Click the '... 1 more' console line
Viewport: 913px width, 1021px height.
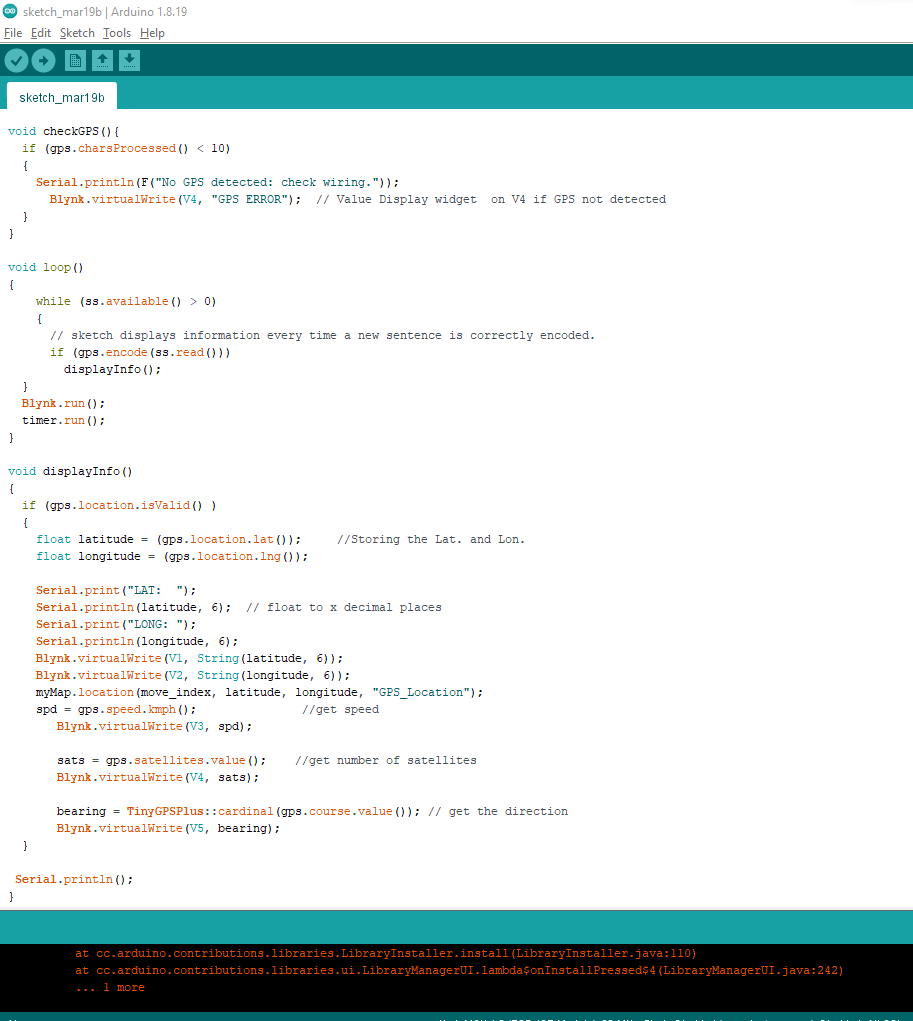click(x=110, y=987)
